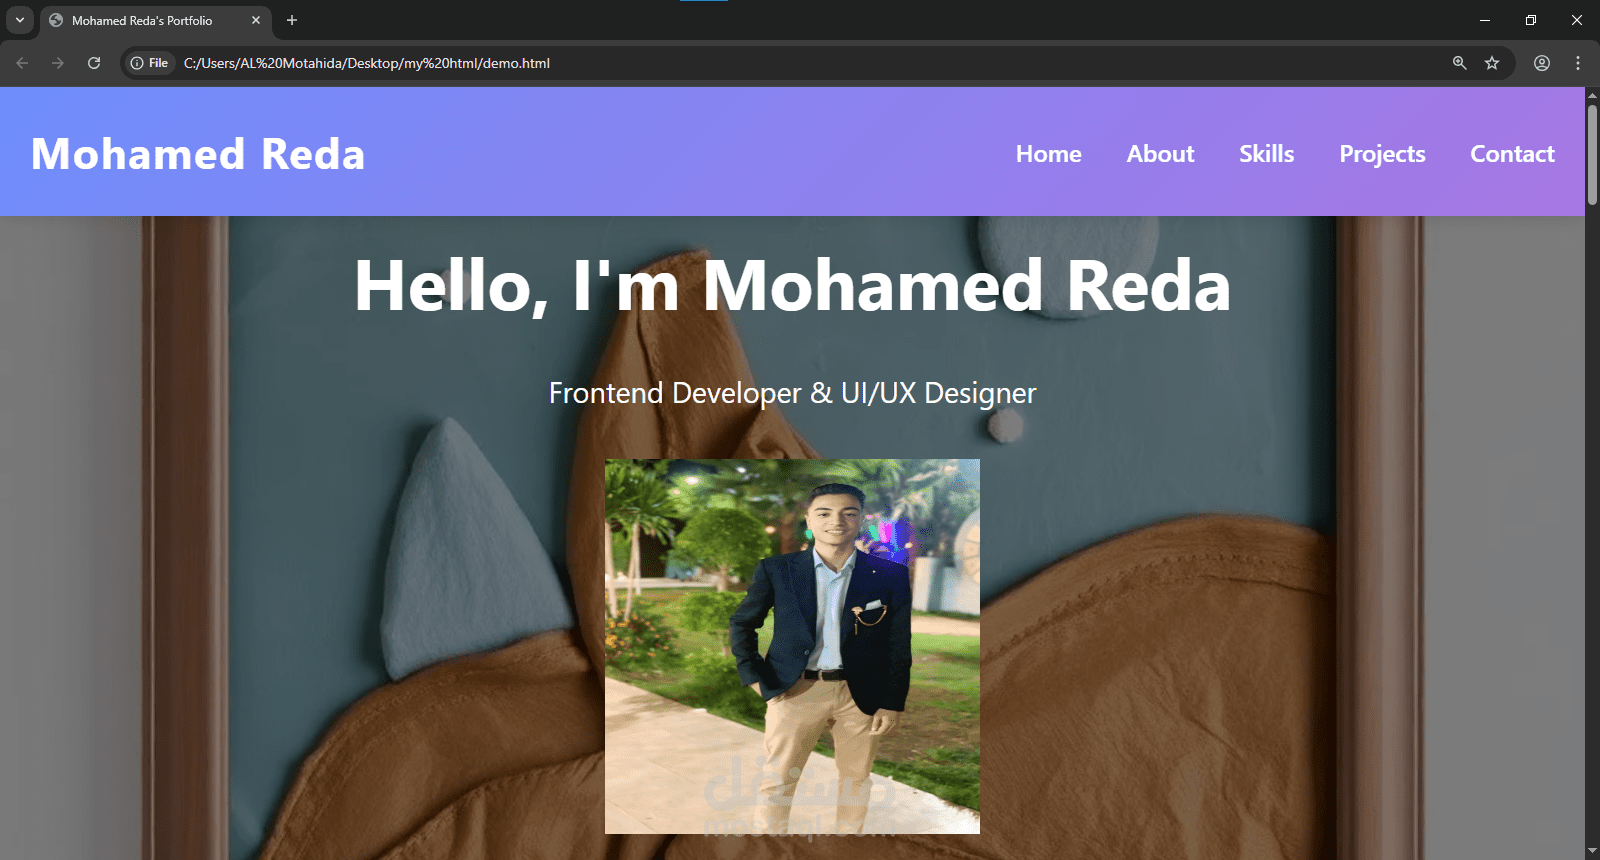Click the Frontend Developer & UI/UX Designer subtitle

792,393
